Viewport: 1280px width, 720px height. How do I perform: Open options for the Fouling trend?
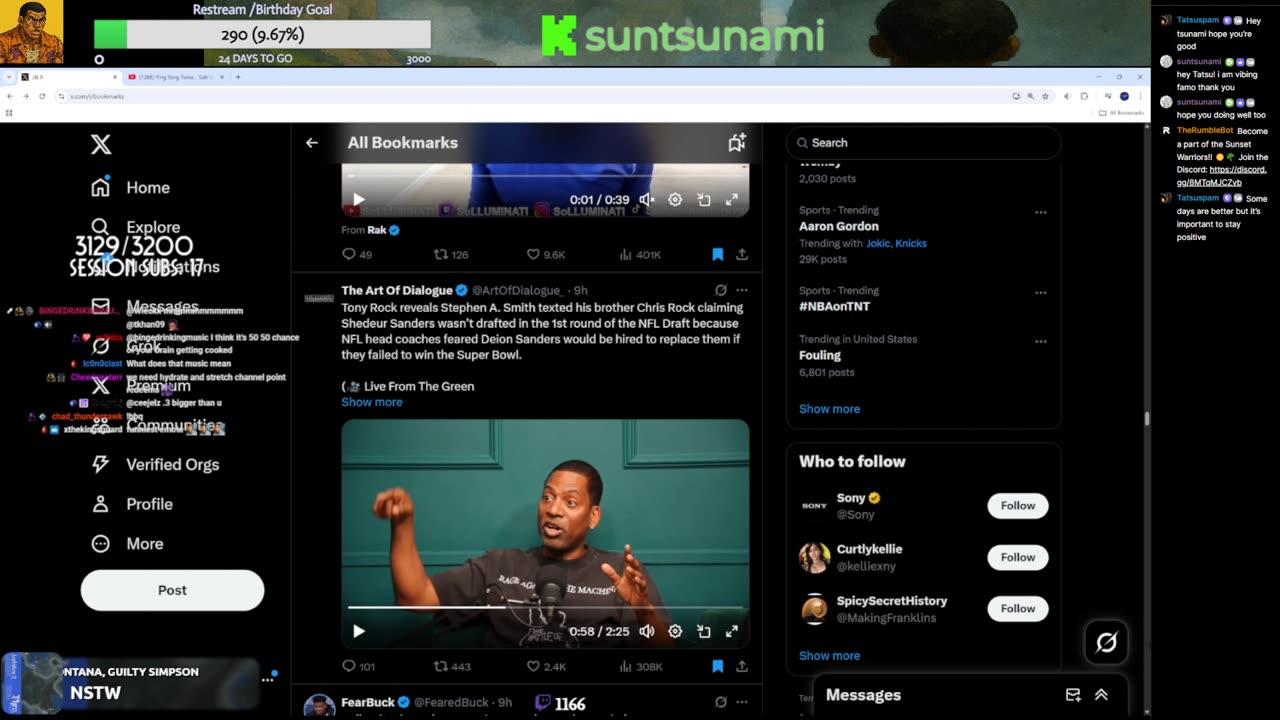pos(1041,341)
